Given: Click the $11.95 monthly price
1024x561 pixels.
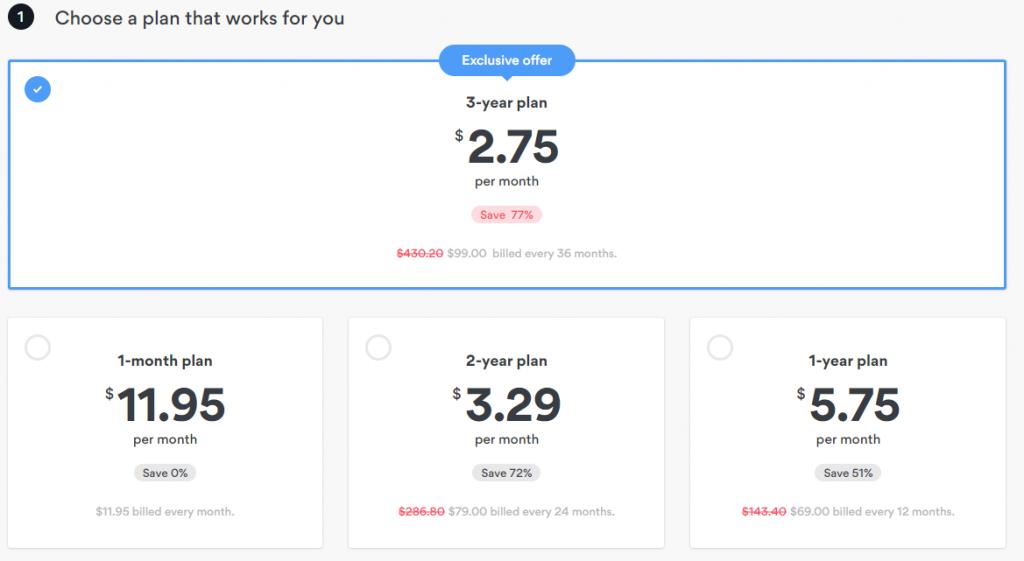Looking at the screenshot, I should 165,405.
